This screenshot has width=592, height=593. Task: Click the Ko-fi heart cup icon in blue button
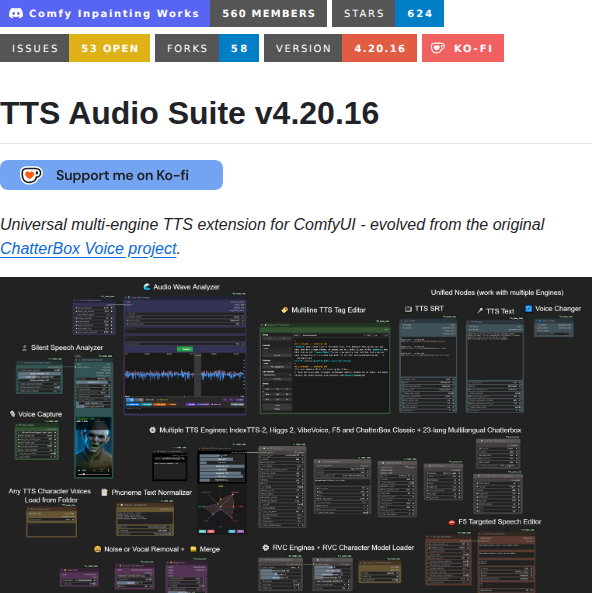pyautogui.click(x=31, y=175)
